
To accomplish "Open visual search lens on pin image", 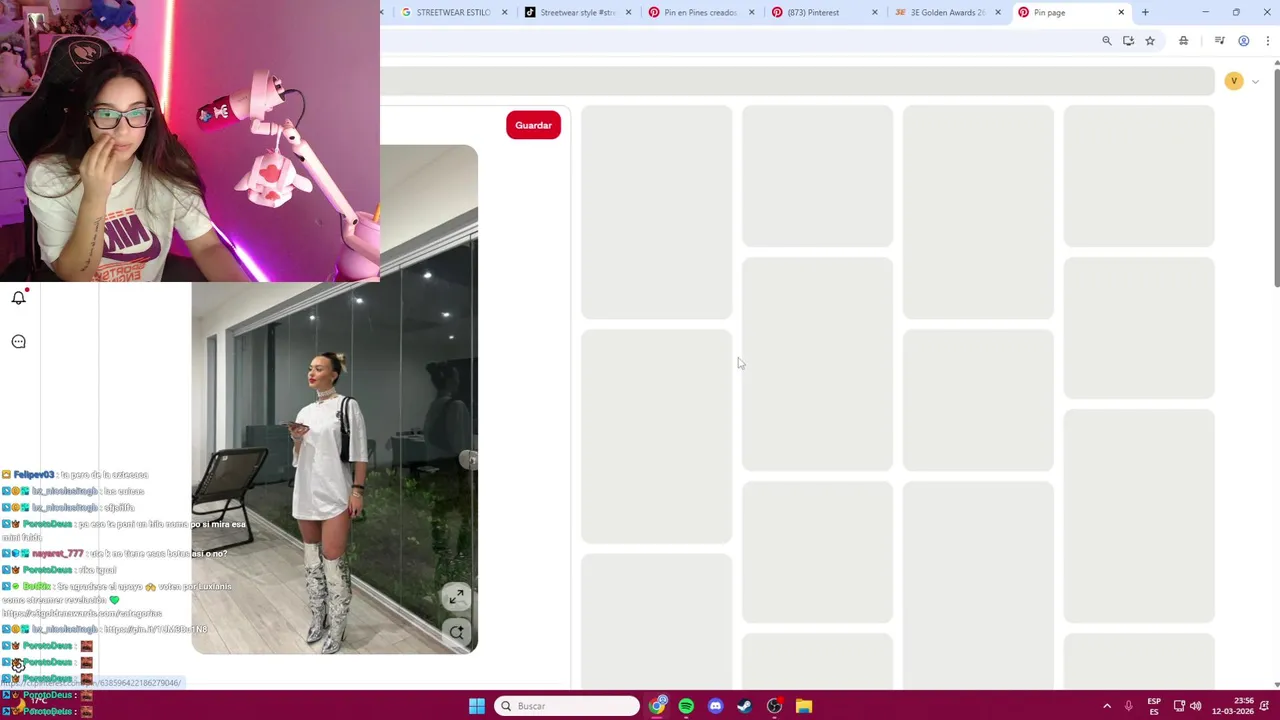I will 457,632.
